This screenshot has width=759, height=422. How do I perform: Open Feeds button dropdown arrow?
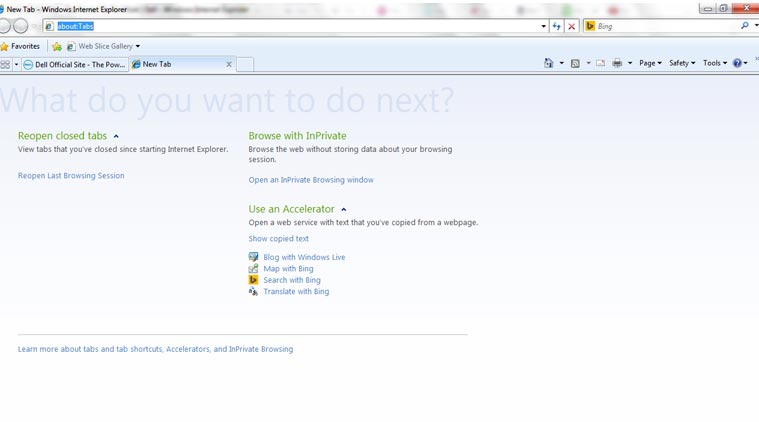tap(588, 63)
